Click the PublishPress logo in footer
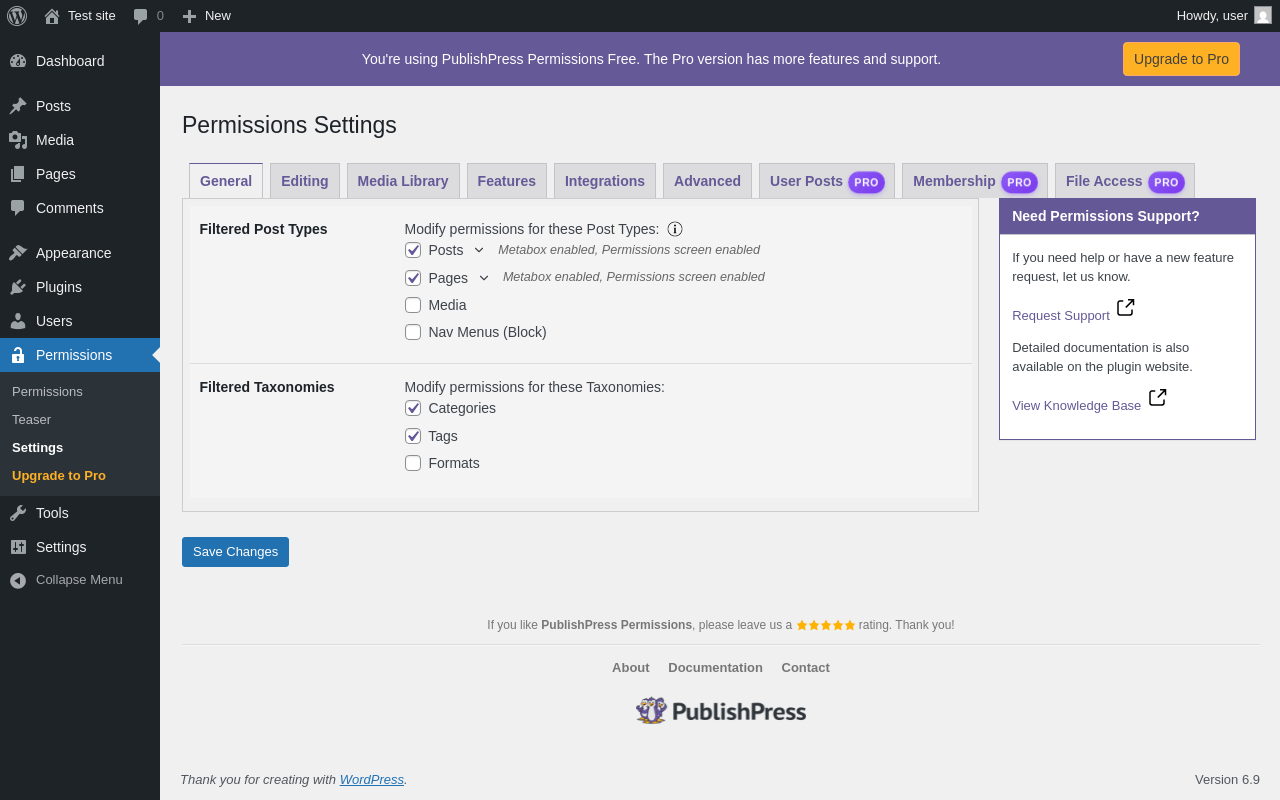 pyautogui.click(x=721, y=711)
